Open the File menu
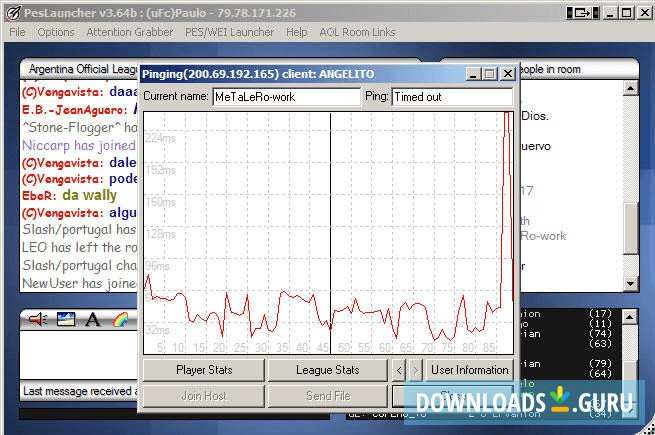The height and width of the screenshot is (435, 655). click(x=17, y=32)
